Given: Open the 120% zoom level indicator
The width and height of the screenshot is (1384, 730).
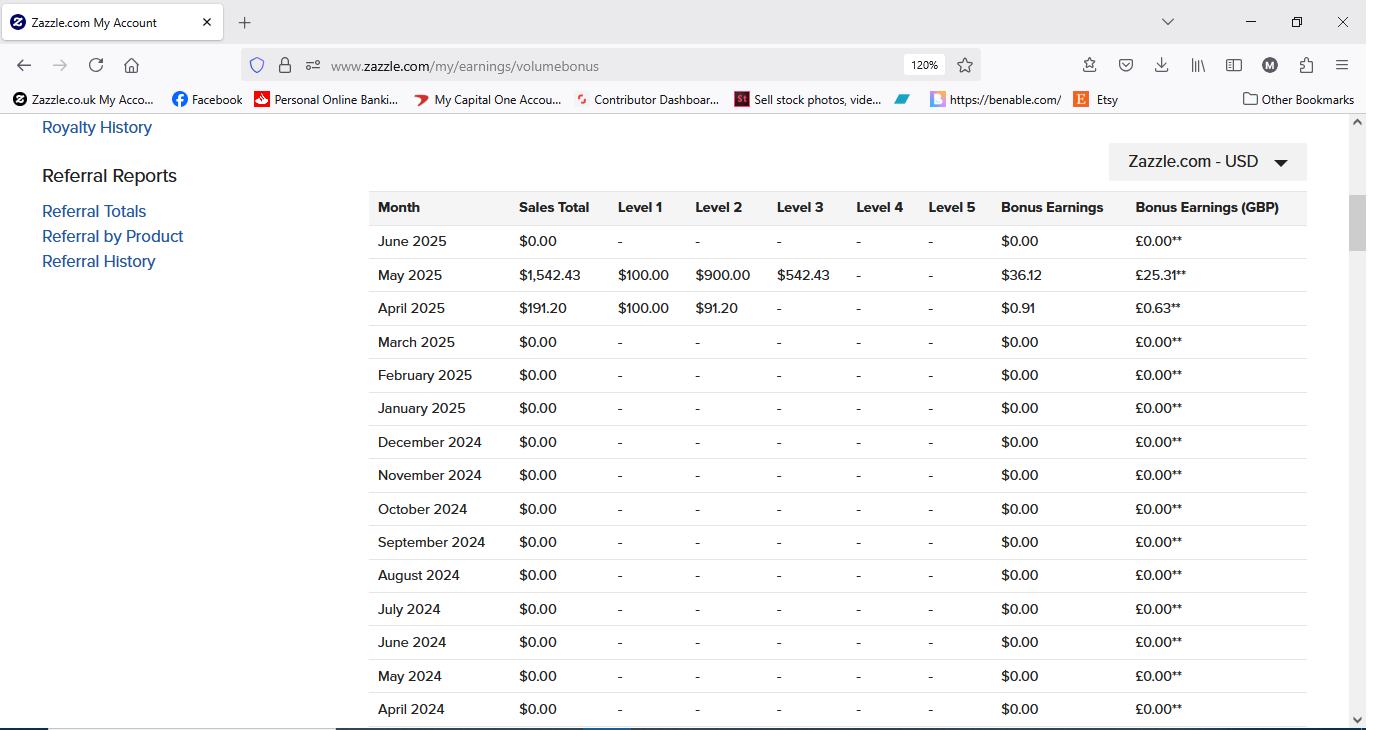Looking at the screenshot, I should click(x=924, y=65).
